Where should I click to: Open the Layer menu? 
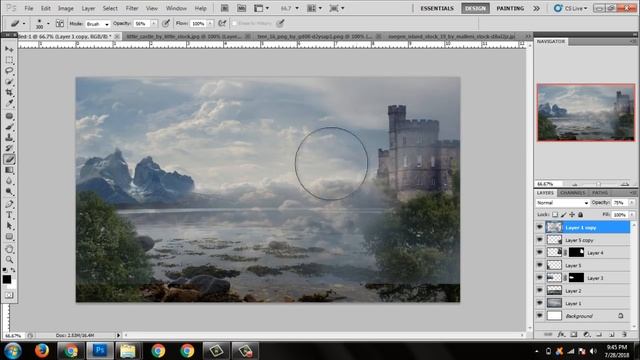point(88,8)
